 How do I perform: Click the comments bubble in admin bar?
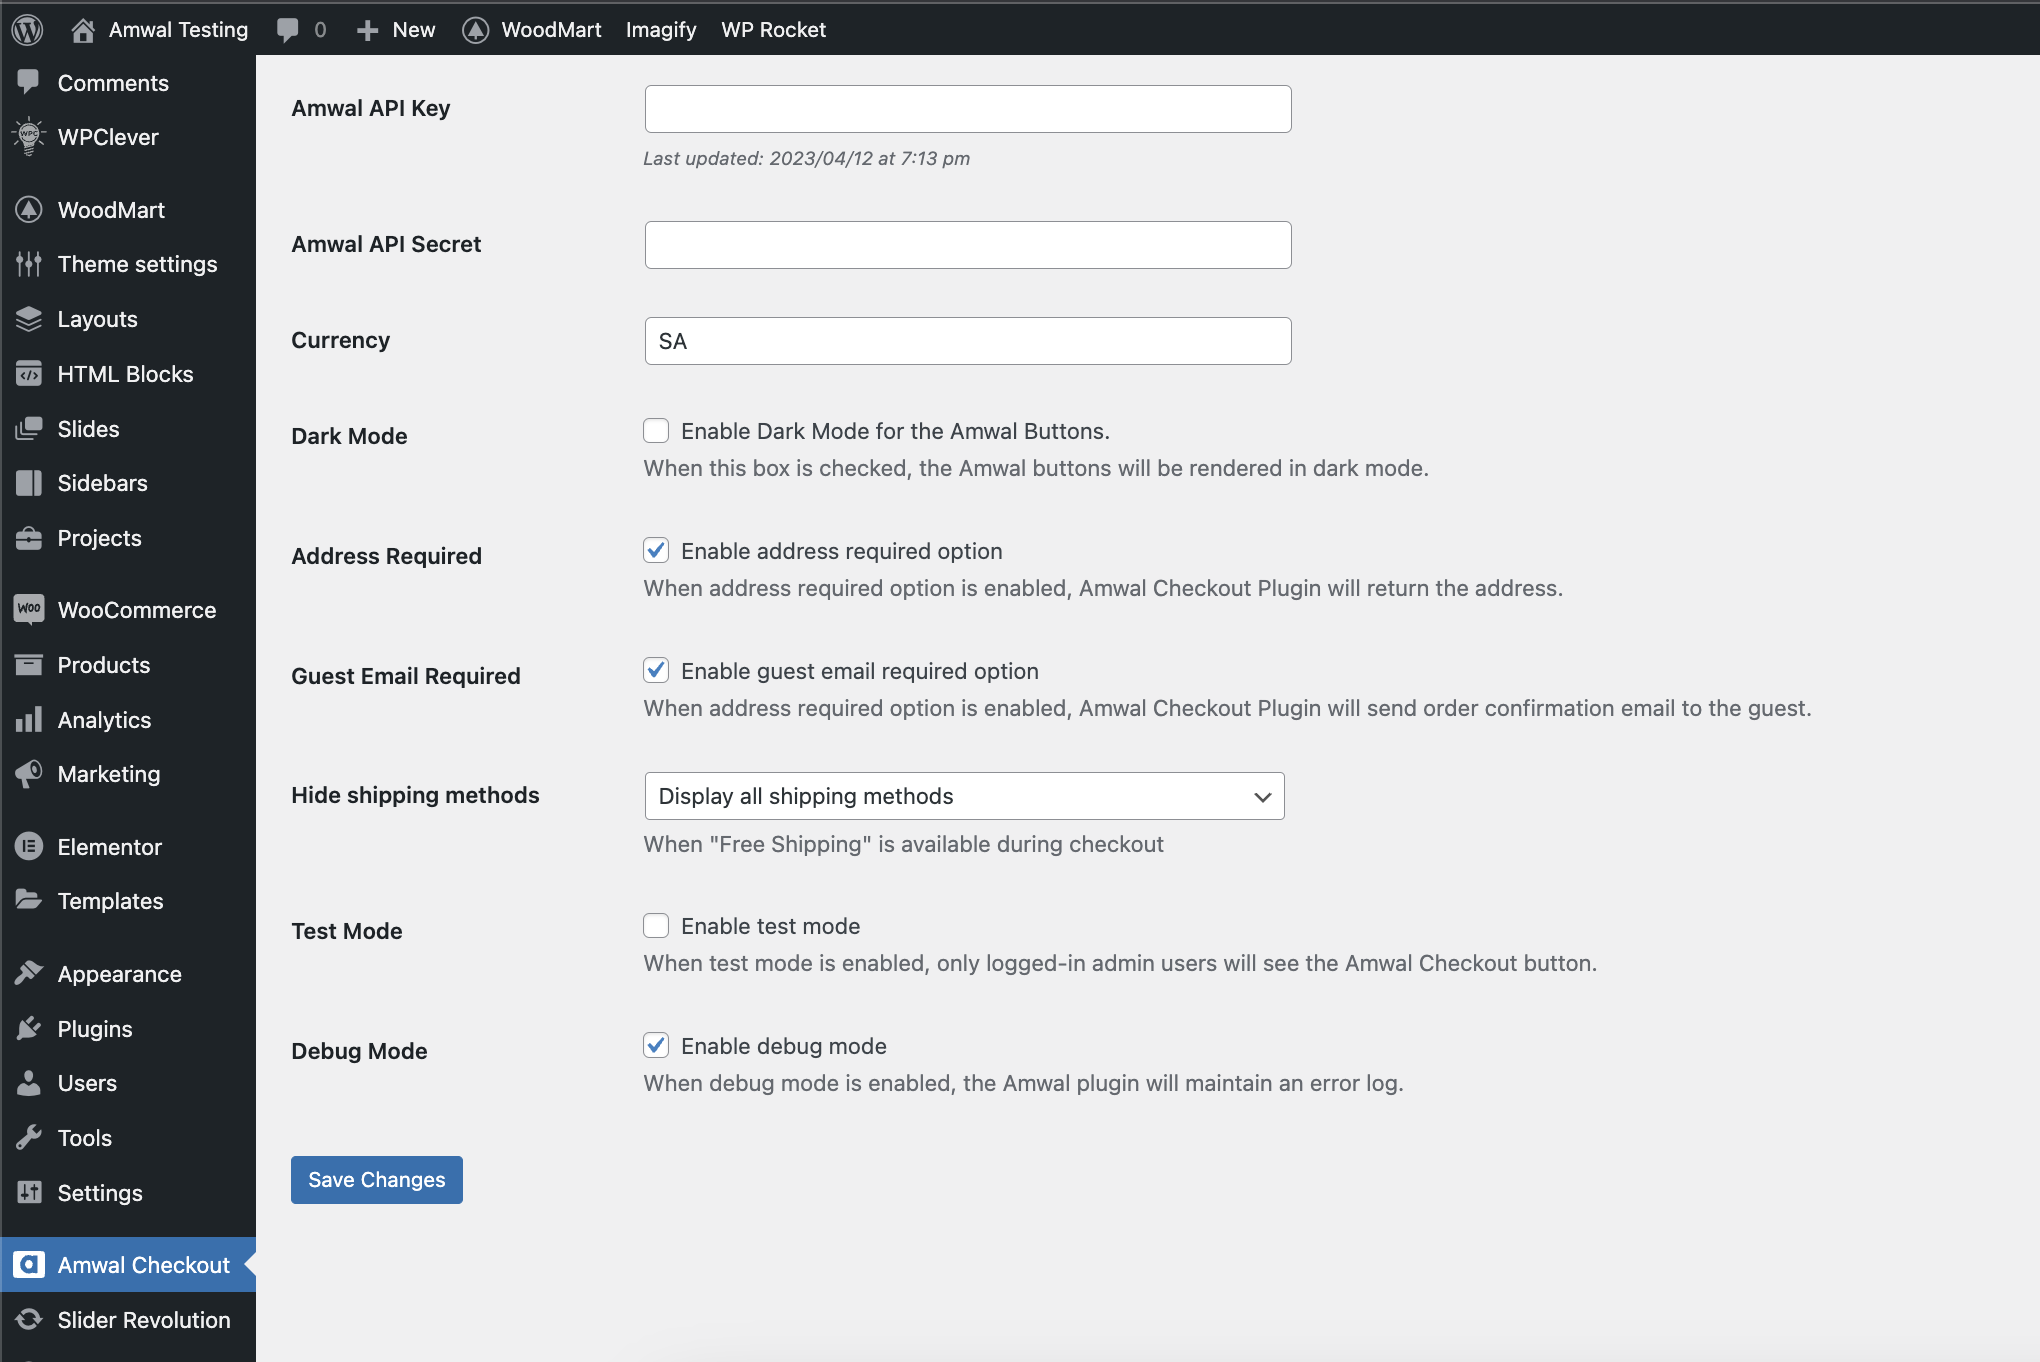point(289,29)
